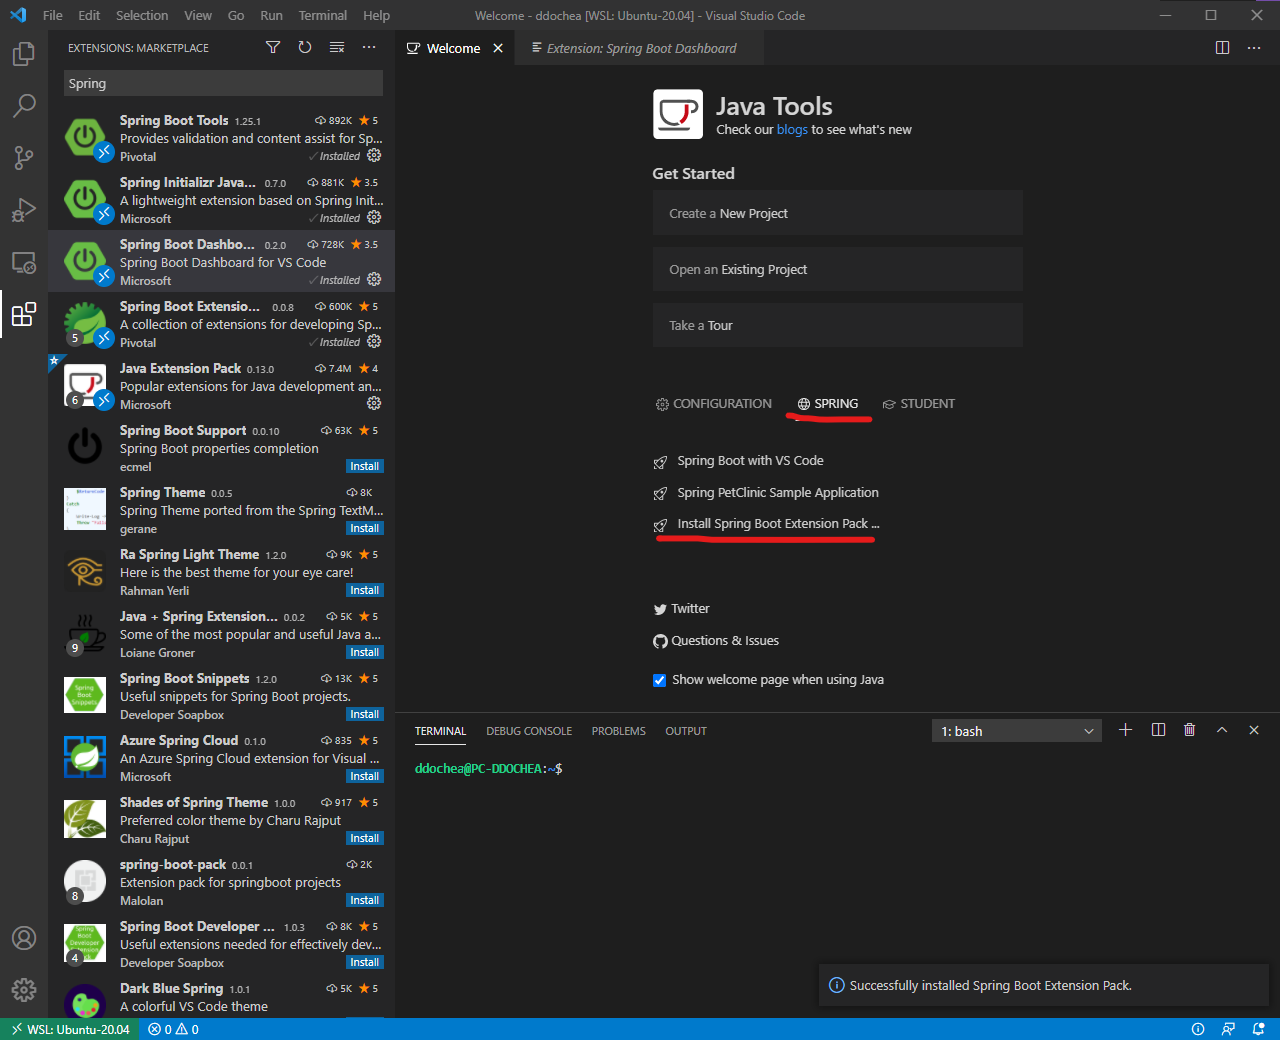This screenshot has width=1280, height=1040.
Task: Open the Explorer view in activity bar
Action: tap(24, 53)
